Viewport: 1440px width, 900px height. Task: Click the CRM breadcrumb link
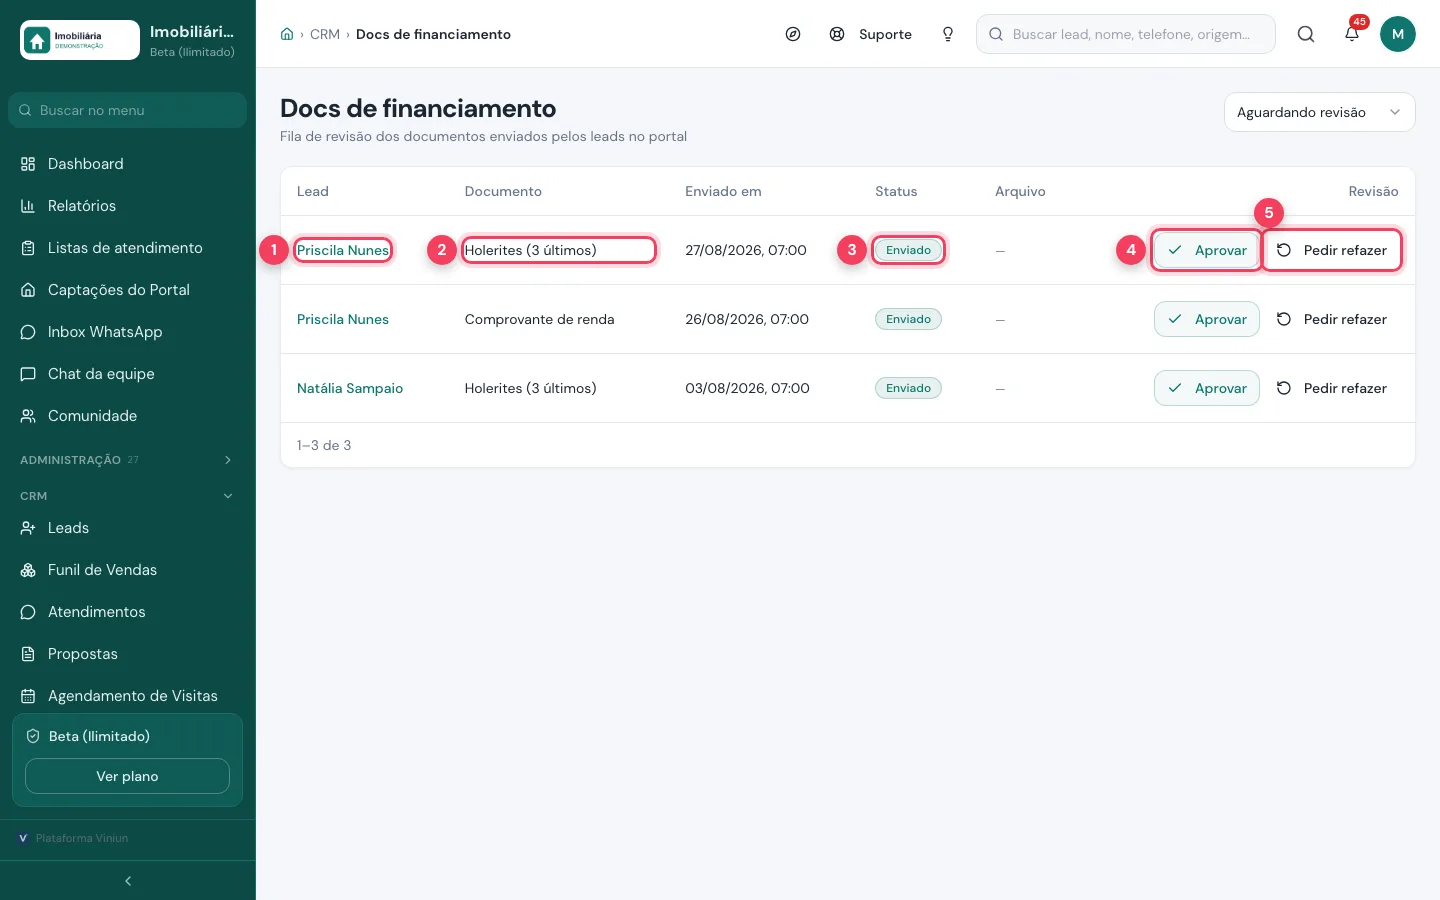[x=325, y=34]
